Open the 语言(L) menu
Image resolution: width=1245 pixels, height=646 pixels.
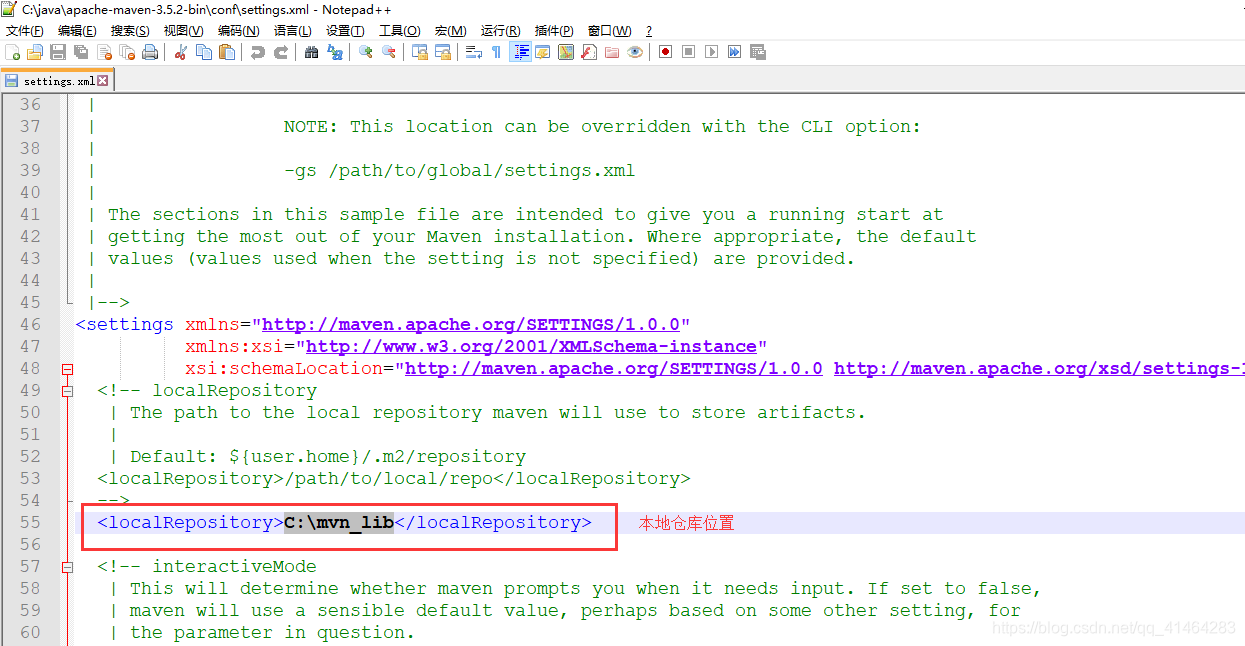pyautogui.click(x=292, y=31)
